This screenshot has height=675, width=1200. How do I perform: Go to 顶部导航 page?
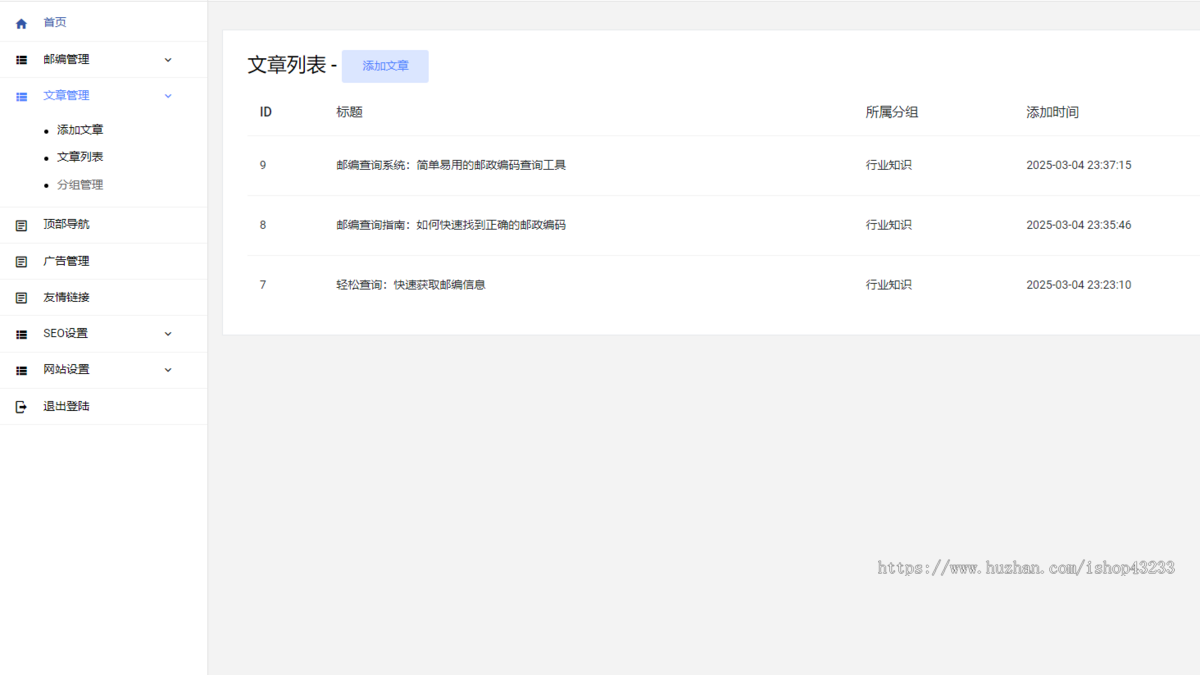click(66, 224)
